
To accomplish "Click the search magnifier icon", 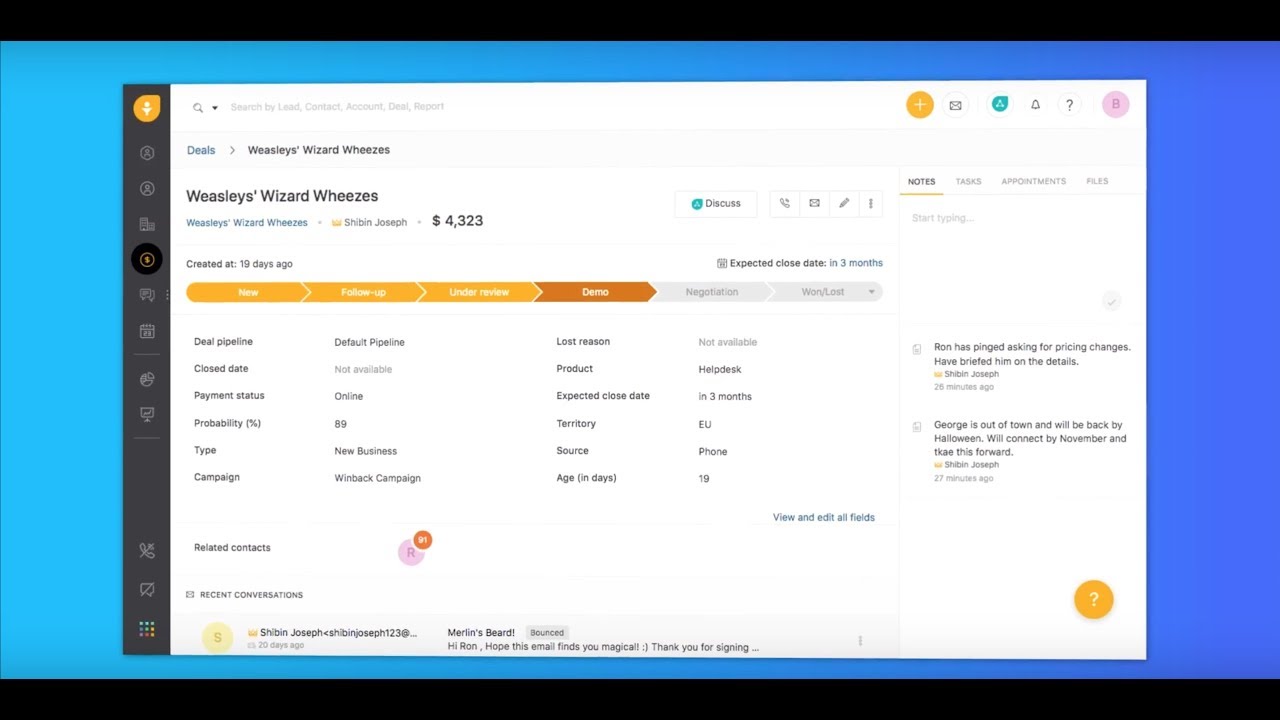I will click(x=198, y=107).
